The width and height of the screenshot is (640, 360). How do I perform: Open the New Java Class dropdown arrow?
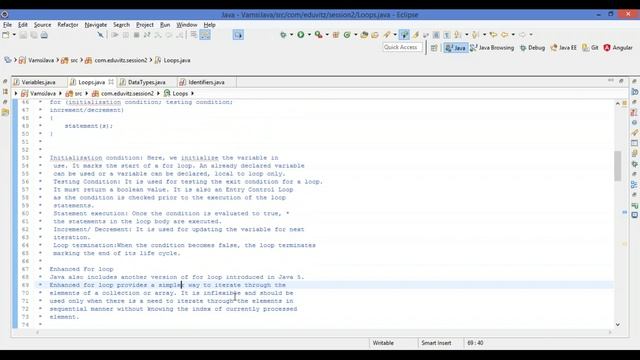click(356, 35)
